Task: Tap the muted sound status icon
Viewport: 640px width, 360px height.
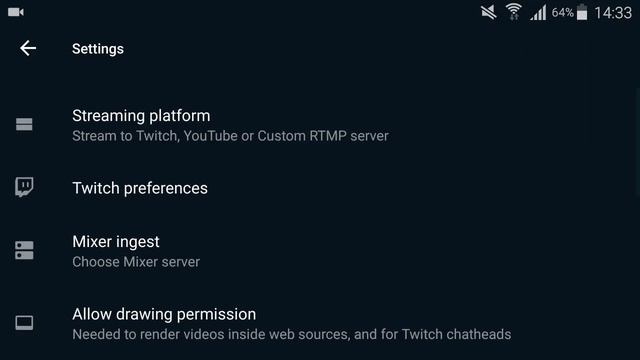Action: (x=488, y=12)
